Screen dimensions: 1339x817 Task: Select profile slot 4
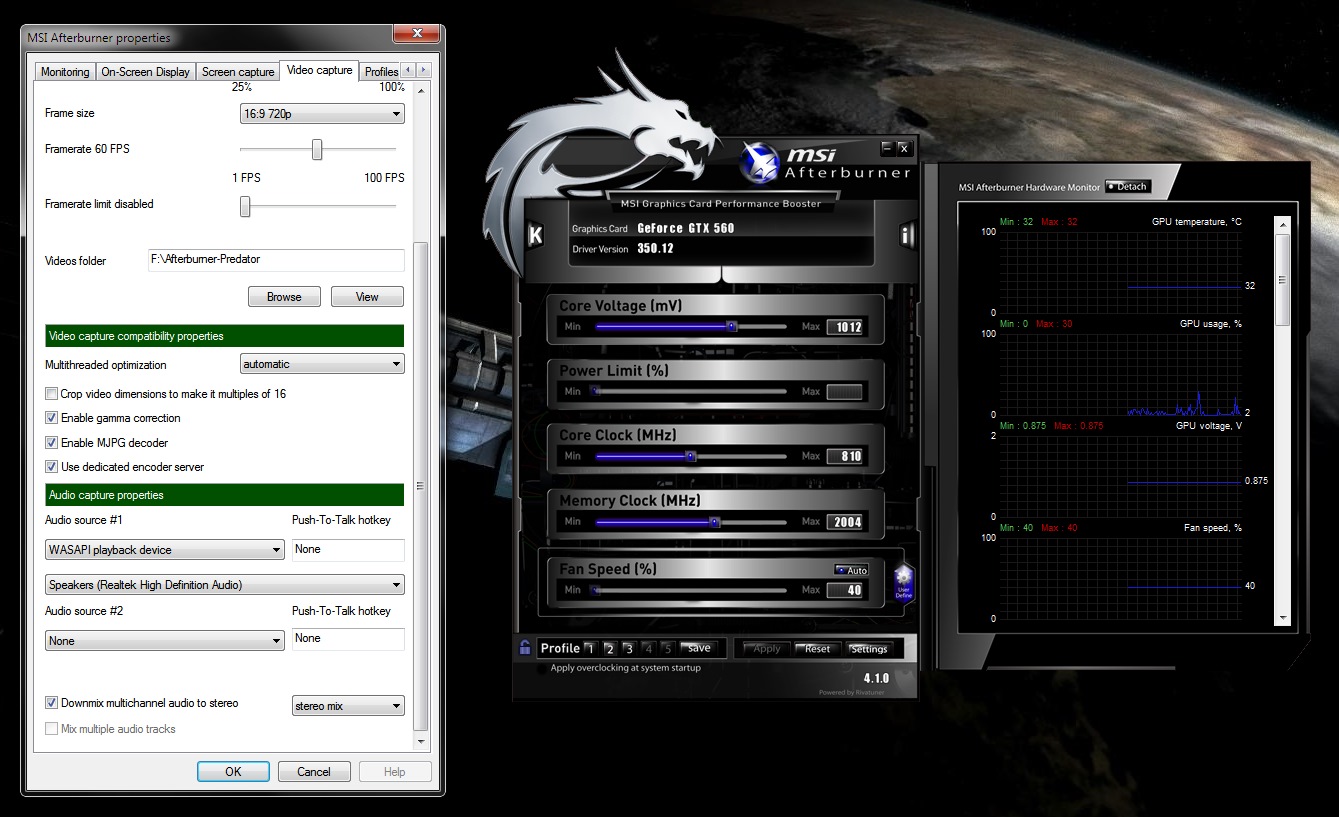pyautogui.click(x=648, y=648)
